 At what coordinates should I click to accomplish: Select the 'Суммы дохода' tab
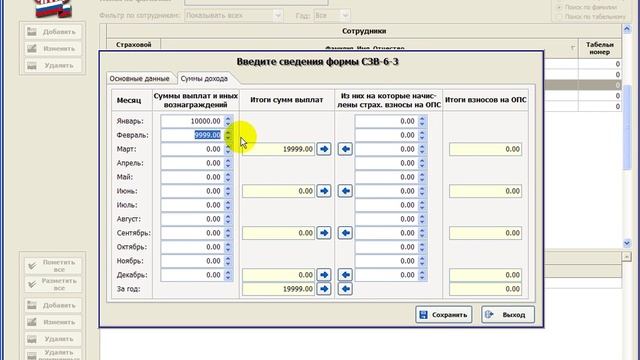pos(204,78)
